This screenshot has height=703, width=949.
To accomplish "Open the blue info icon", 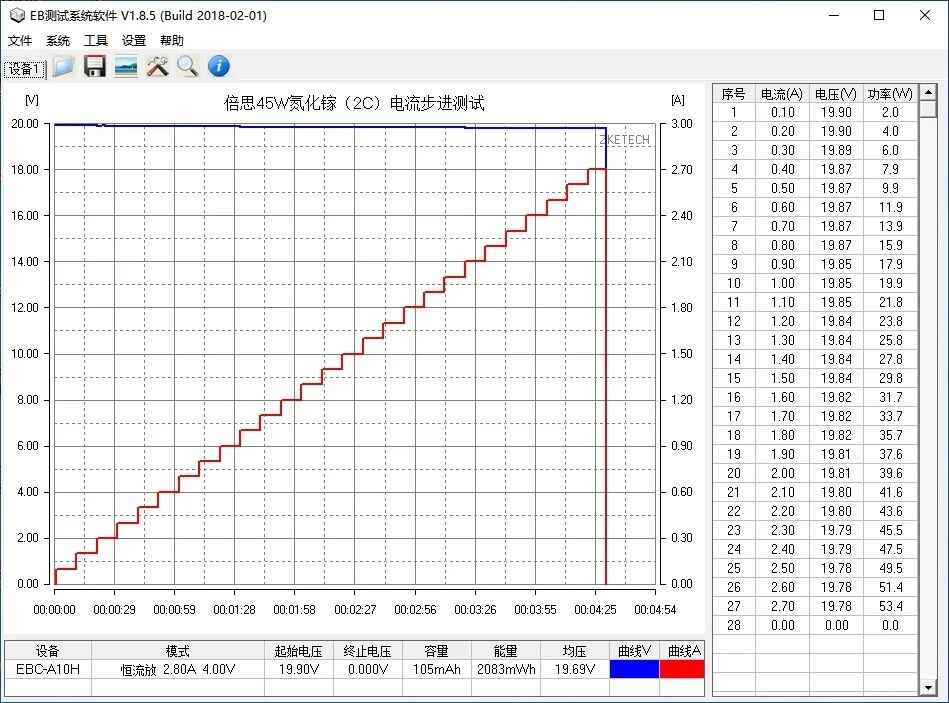I will pyautogui.click(x=218, y=66).
